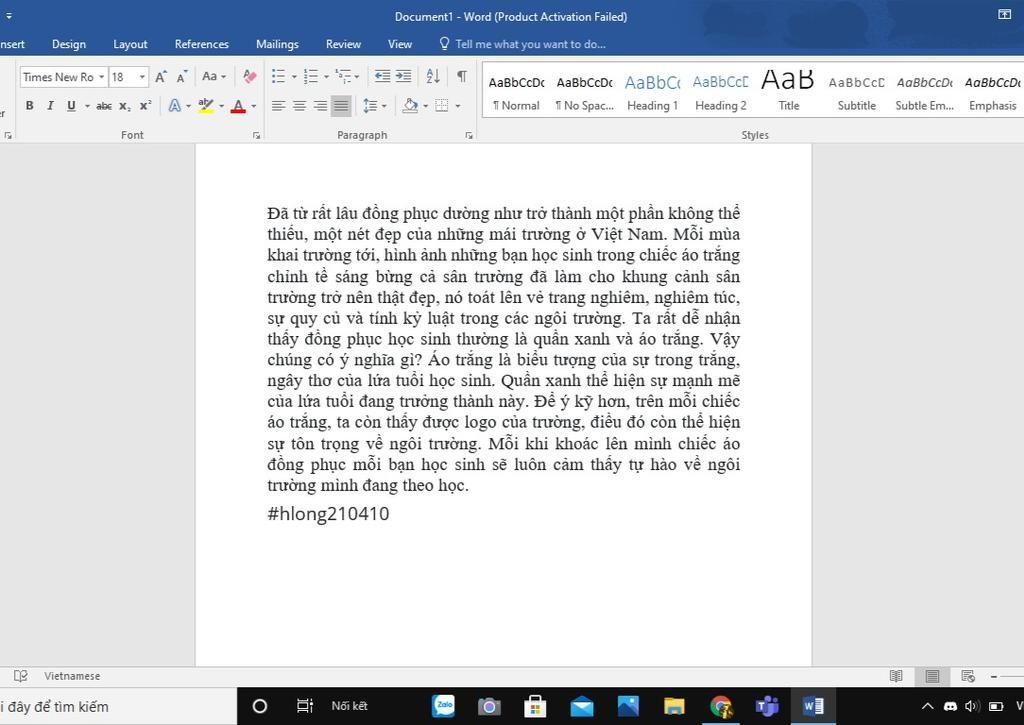1024x725 pixels.
Task: Click the numbering list icon
Action: 311,76
